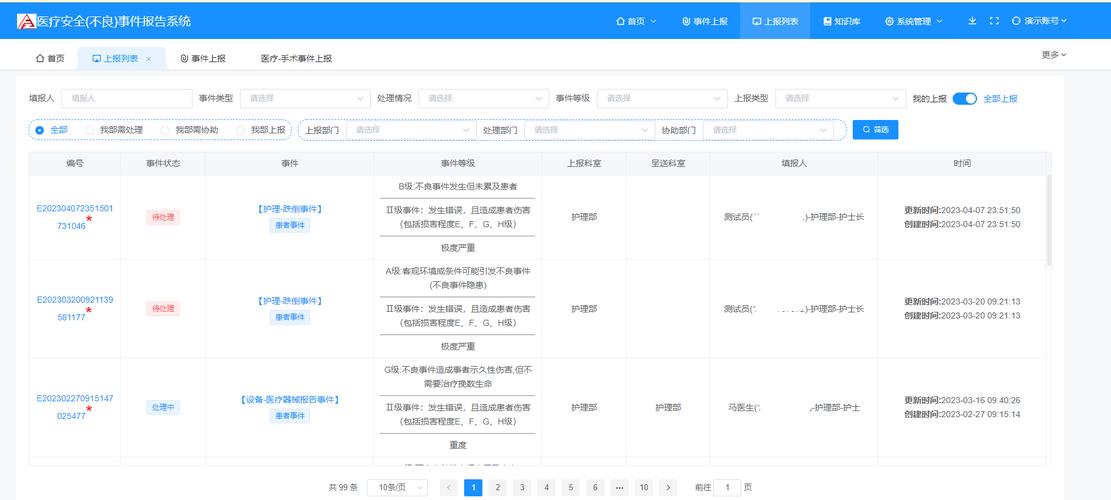Screen dimensions: 1111x500
Task: Click the 编号 column header
Action: click(74, 164)
